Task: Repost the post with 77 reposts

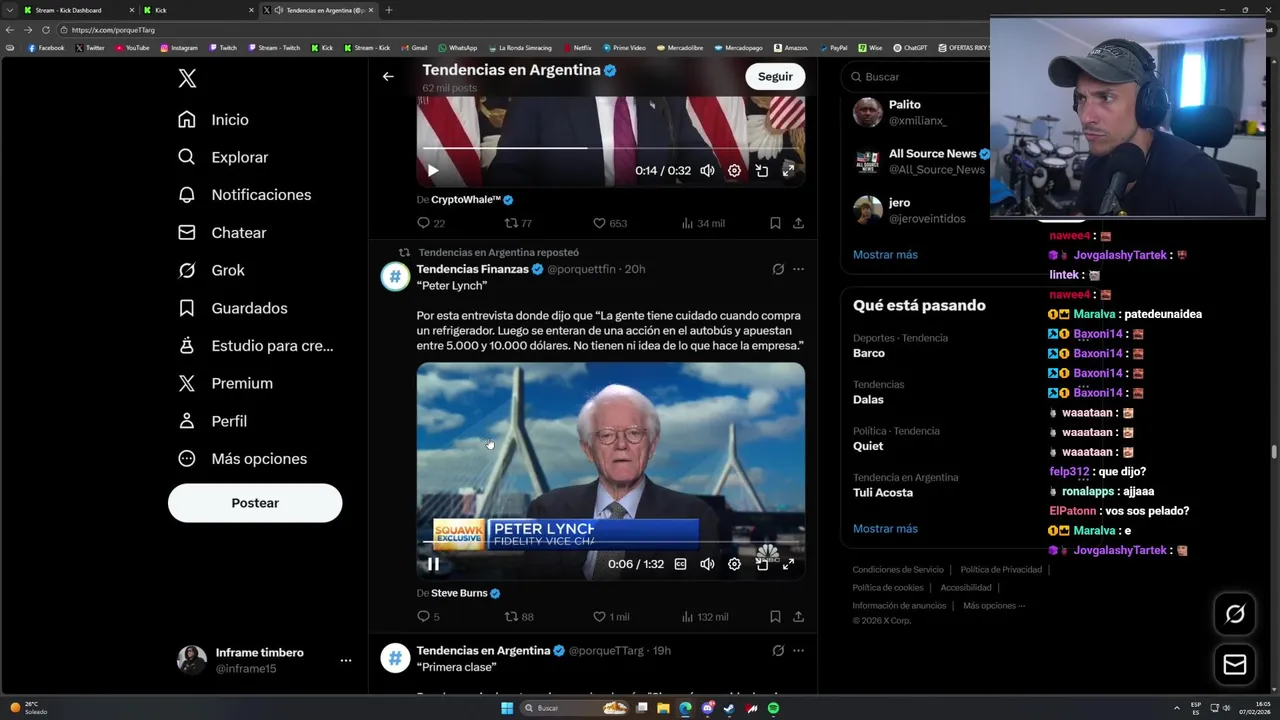Action: pos(518,223)
